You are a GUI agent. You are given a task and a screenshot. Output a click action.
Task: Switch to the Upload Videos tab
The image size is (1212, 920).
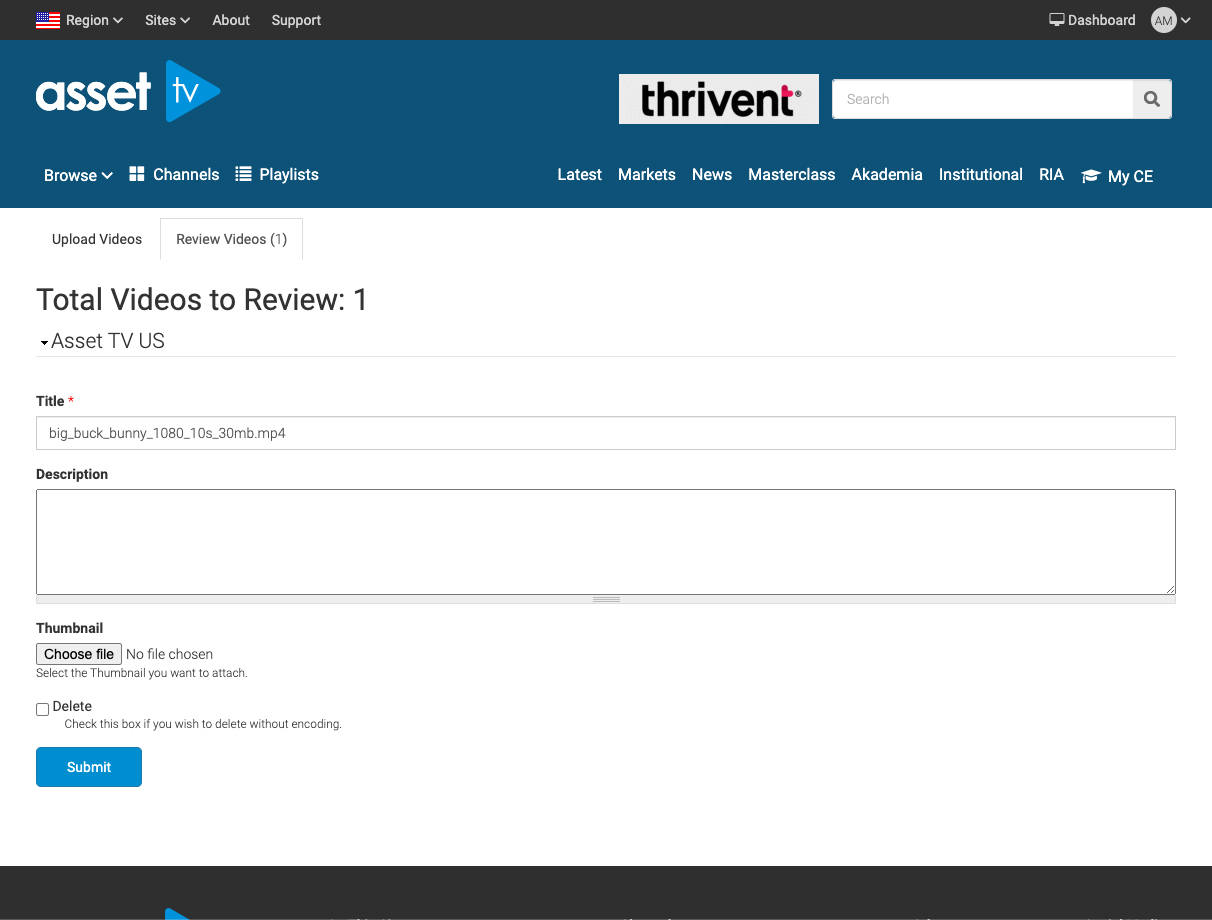(97, 239)
